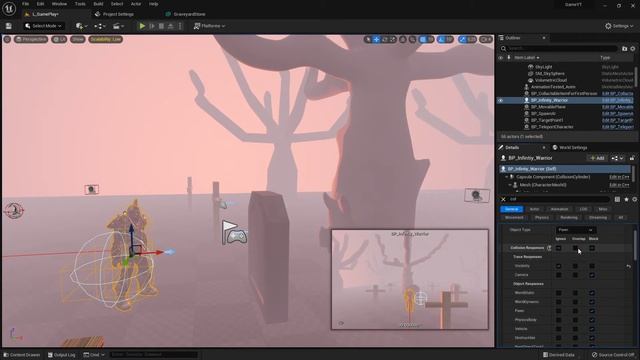This screenshot has height=360, width=640.
Task: Open the Build menu
Action: tap(98, 4)
